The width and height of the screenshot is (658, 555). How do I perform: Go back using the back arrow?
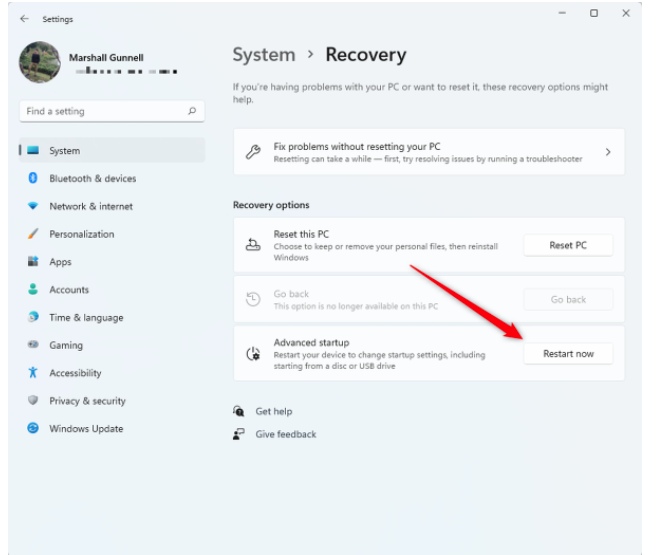coord(24,18)
